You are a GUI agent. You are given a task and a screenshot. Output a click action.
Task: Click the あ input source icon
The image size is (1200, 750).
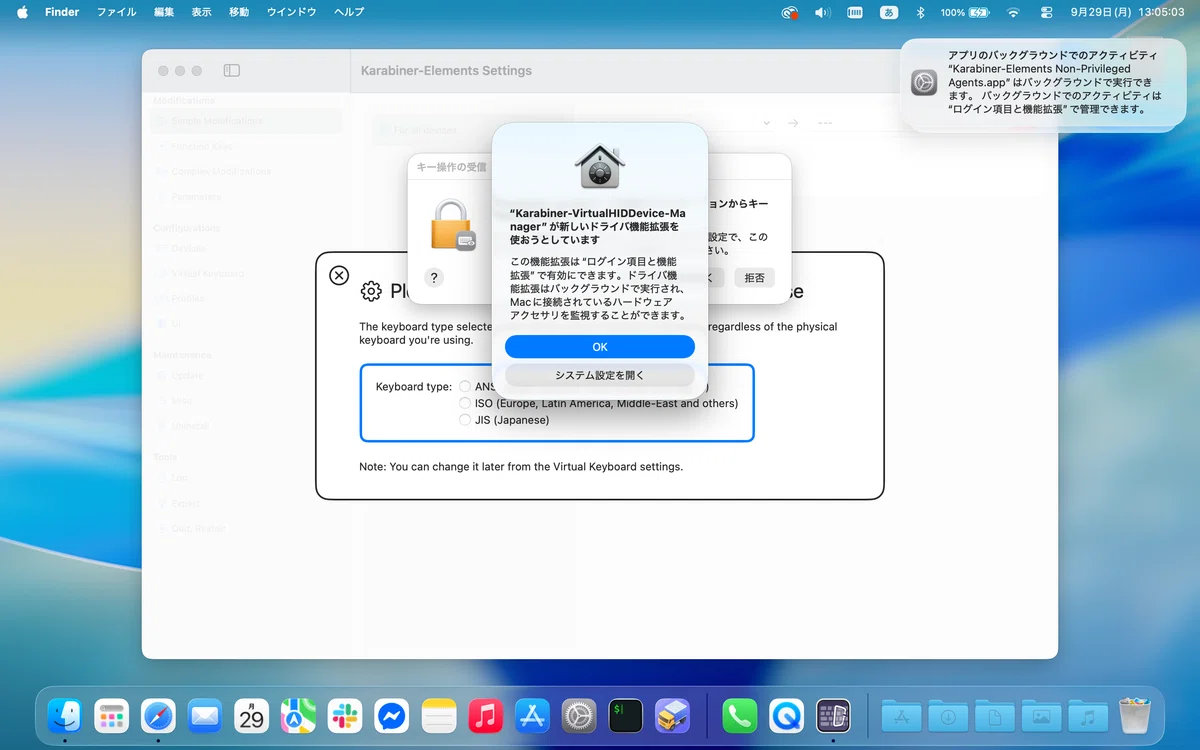coord(888,12)
